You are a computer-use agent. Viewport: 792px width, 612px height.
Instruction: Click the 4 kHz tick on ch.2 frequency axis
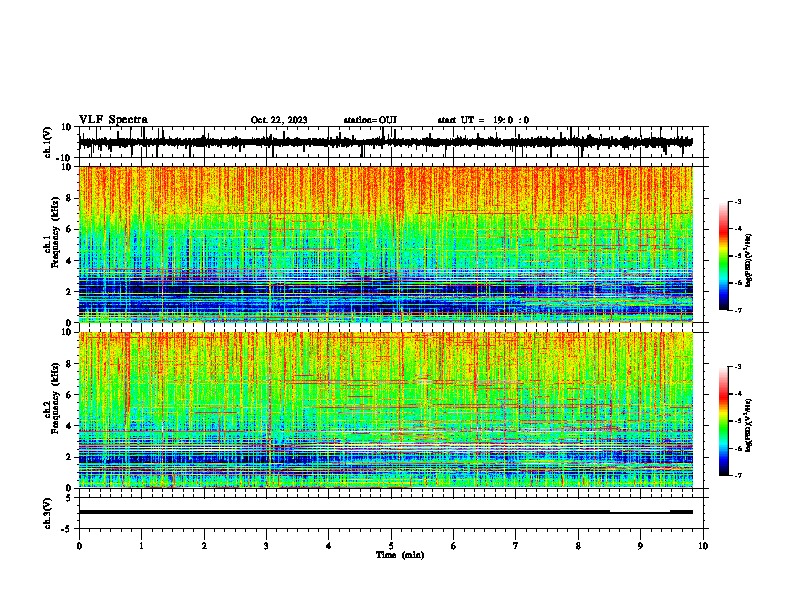click(70, 426)
